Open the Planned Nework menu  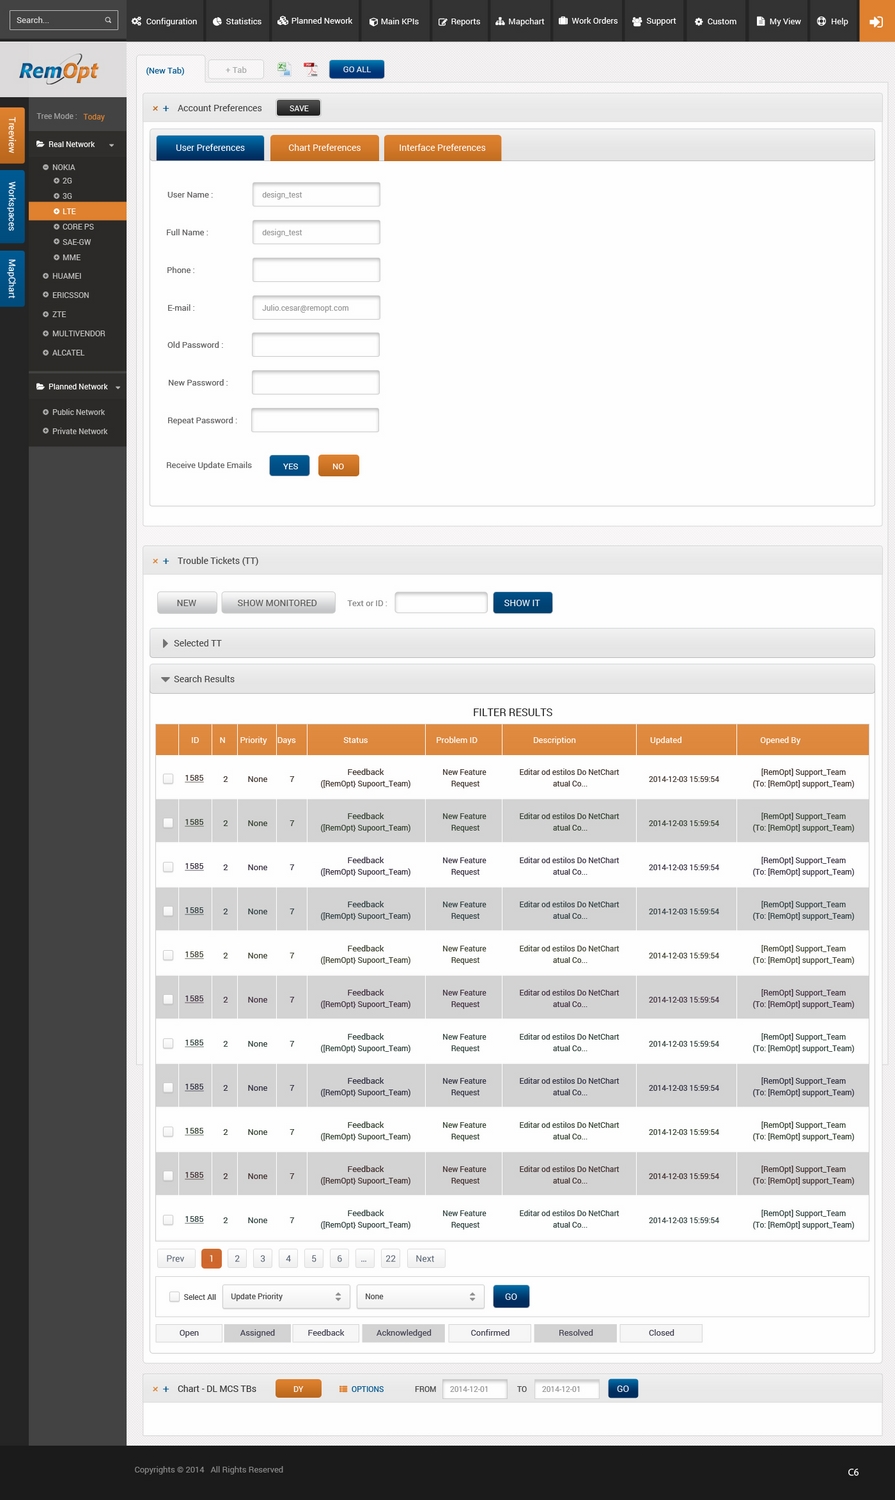[x=315, y=21]
